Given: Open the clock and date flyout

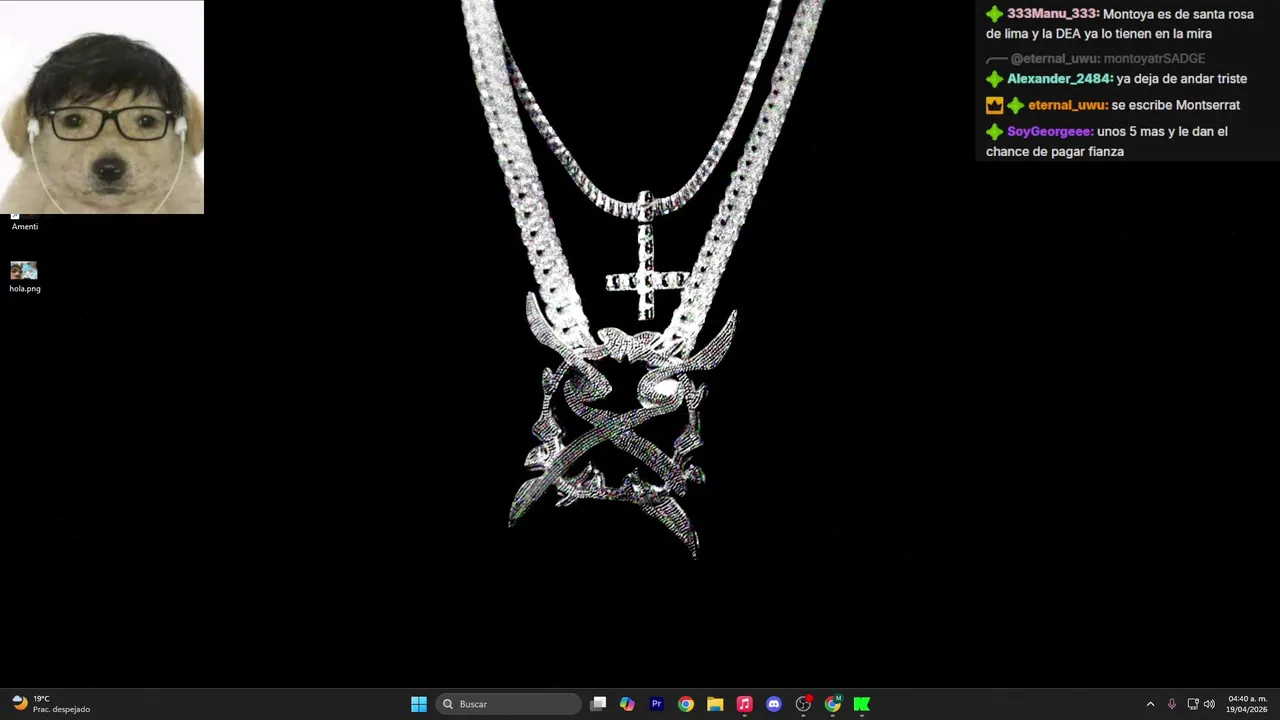Looking at the screenshot, I should [x=1247, y=704].
